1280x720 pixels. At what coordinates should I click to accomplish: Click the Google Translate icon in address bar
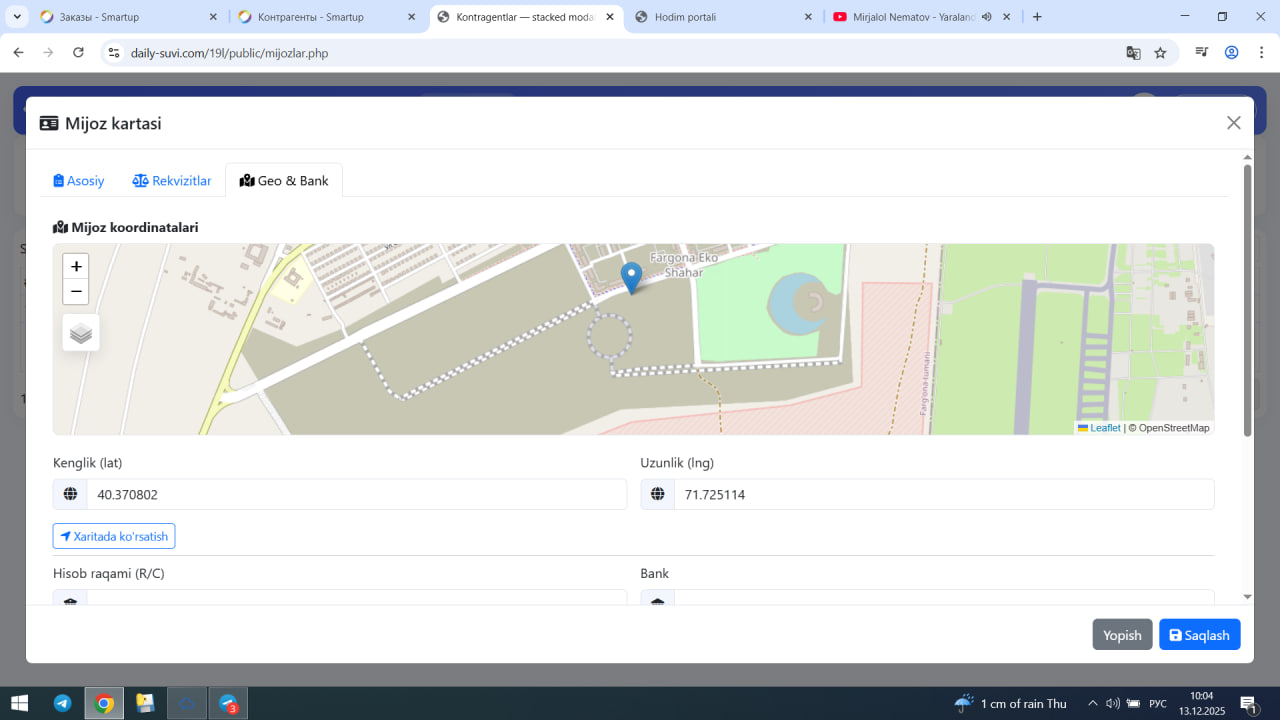pyautogui.click(x=1133, y=53)
